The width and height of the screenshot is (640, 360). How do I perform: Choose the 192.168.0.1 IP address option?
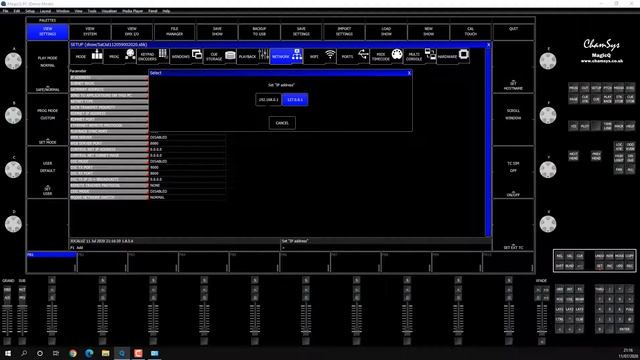click(269, 100)
